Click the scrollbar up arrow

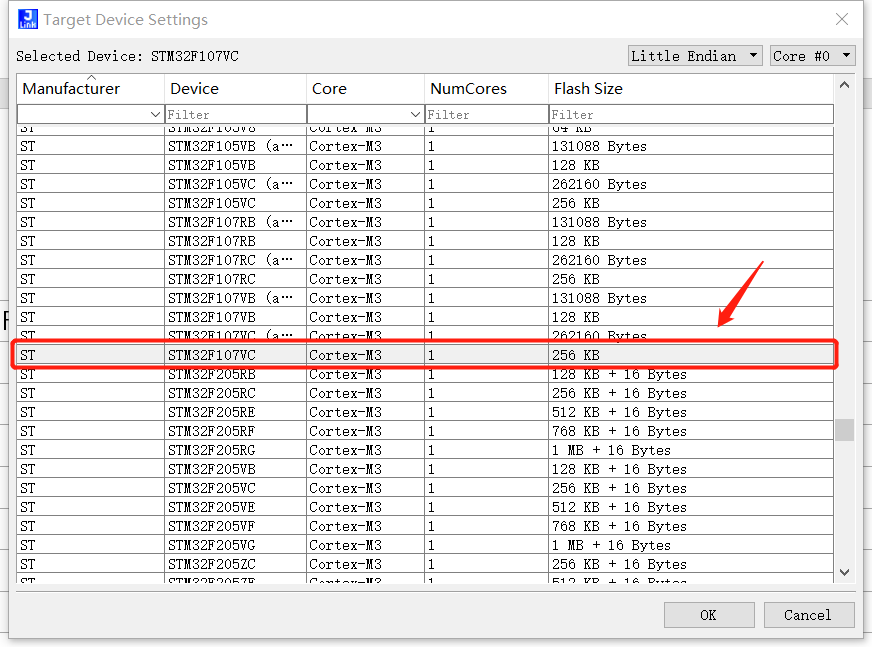844,85
